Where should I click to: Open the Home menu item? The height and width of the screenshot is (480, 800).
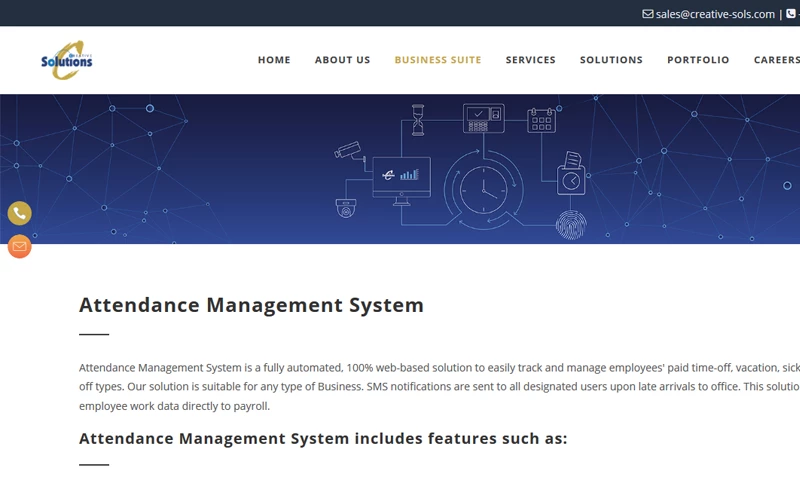point(274,60)
